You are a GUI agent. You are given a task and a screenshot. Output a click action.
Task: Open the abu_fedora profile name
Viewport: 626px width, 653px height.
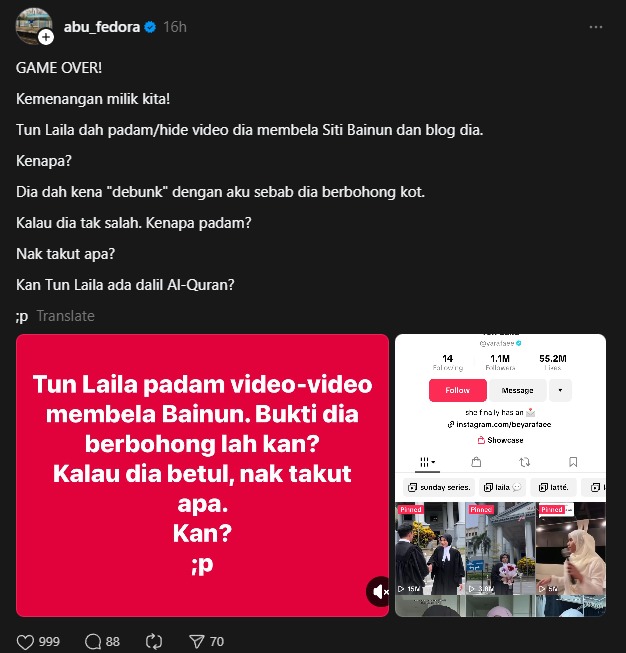click(102, 27)
